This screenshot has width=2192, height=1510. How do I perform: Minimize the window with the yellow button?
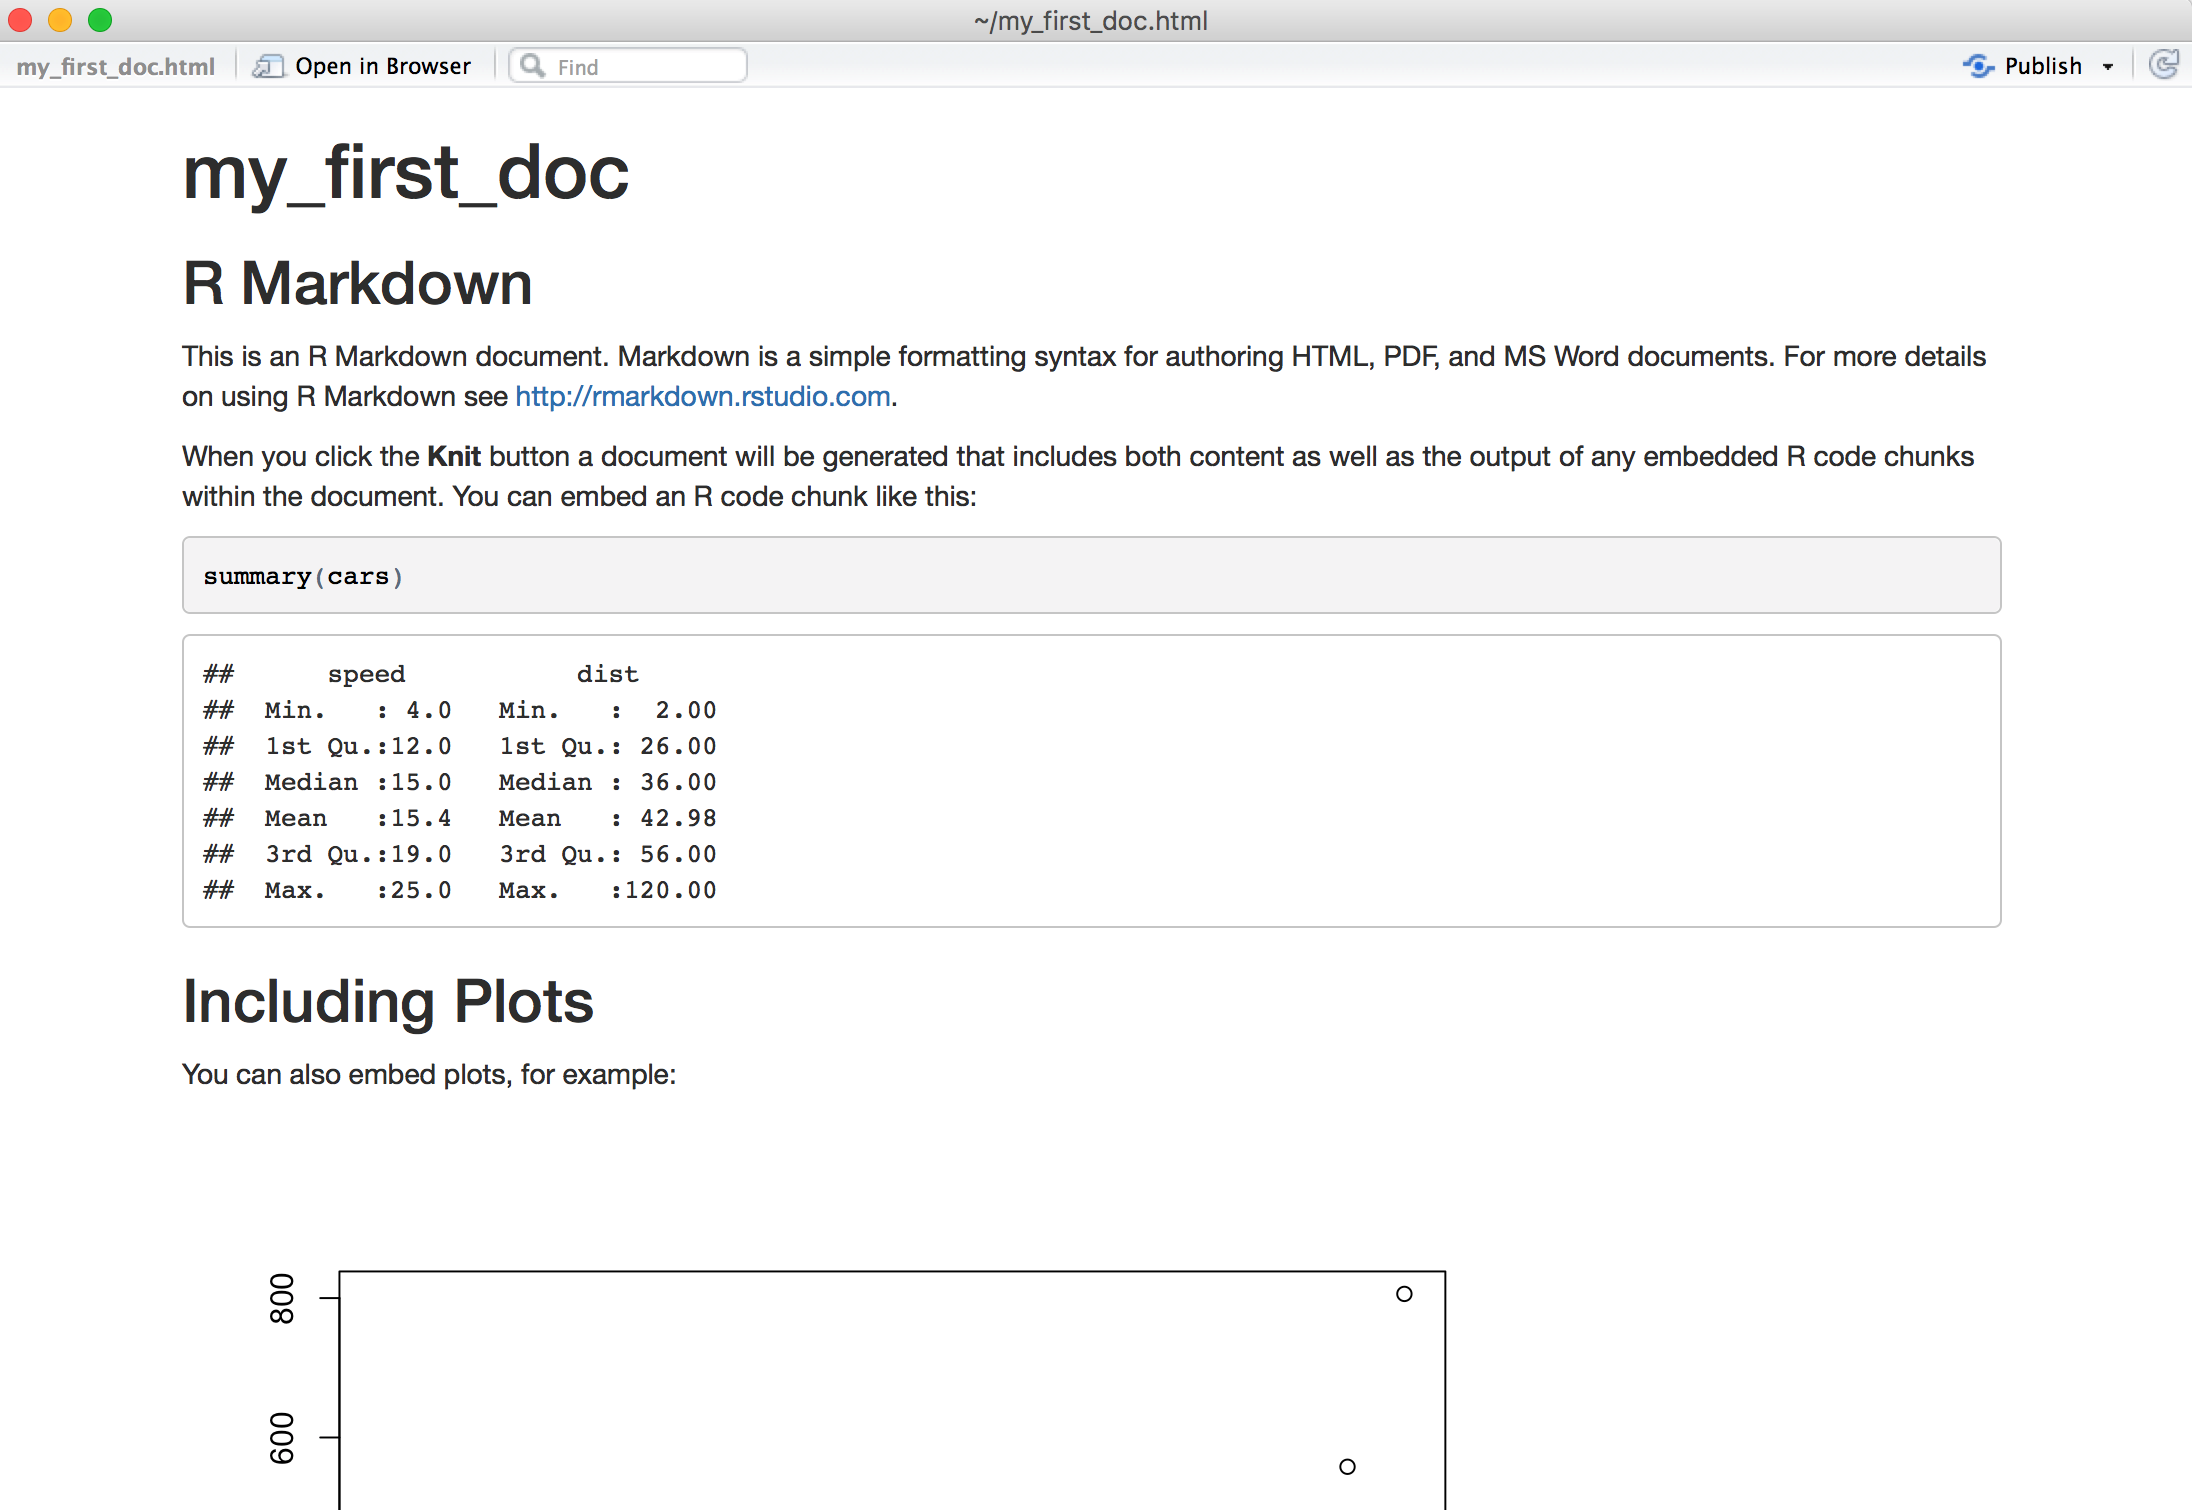coord(60,20)
